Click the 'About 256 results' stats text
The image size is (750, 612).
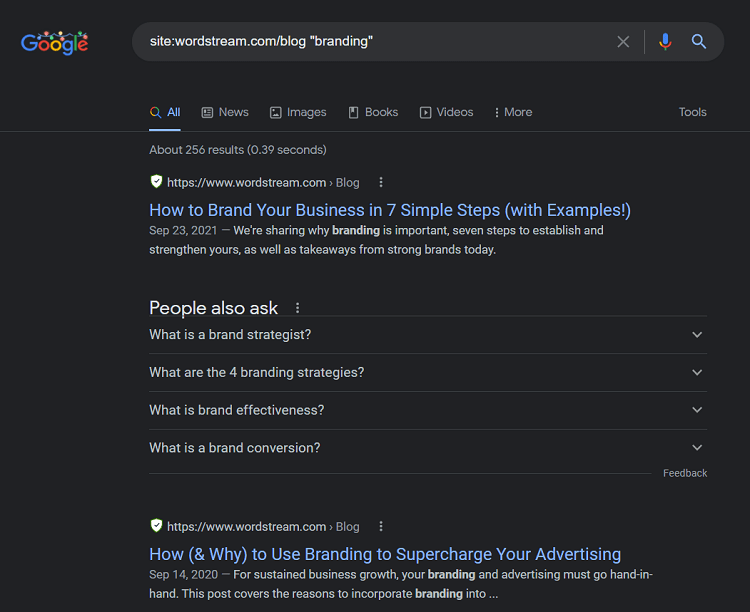point(238,150)
